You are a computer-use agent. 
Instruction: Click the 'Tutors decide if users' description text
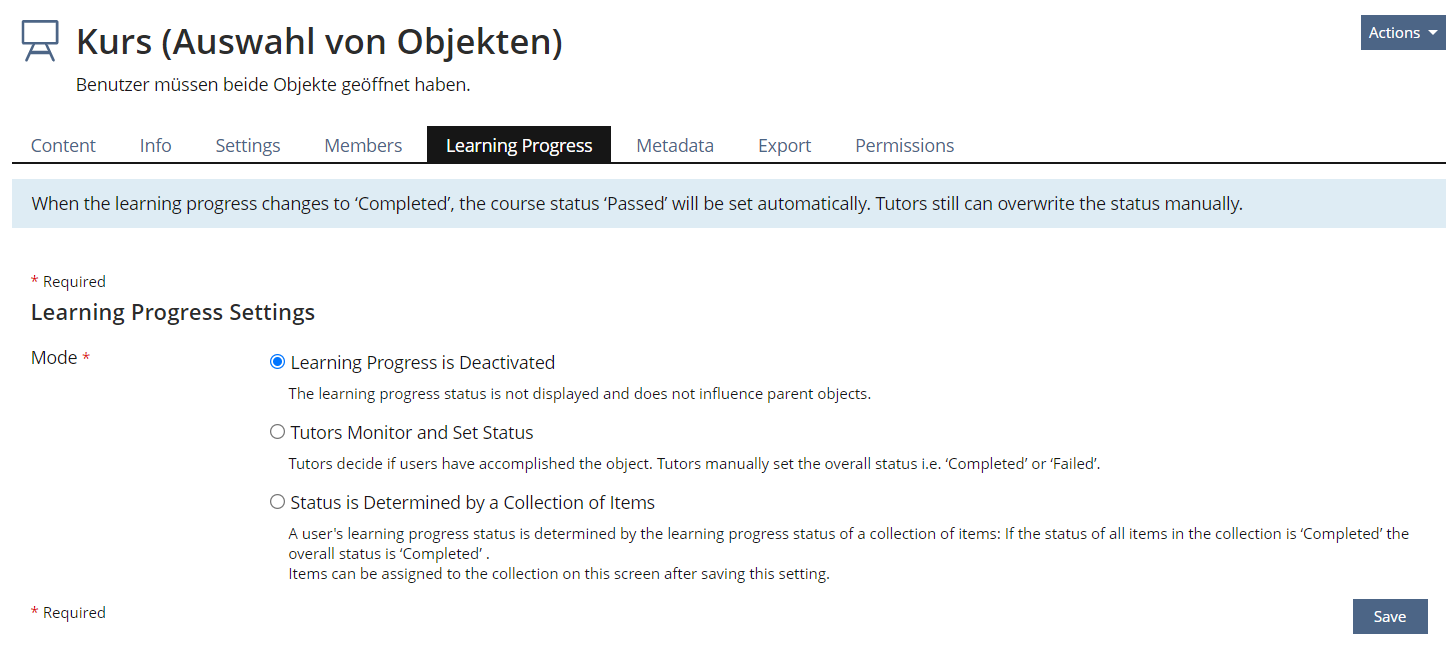tap(694, 464)
